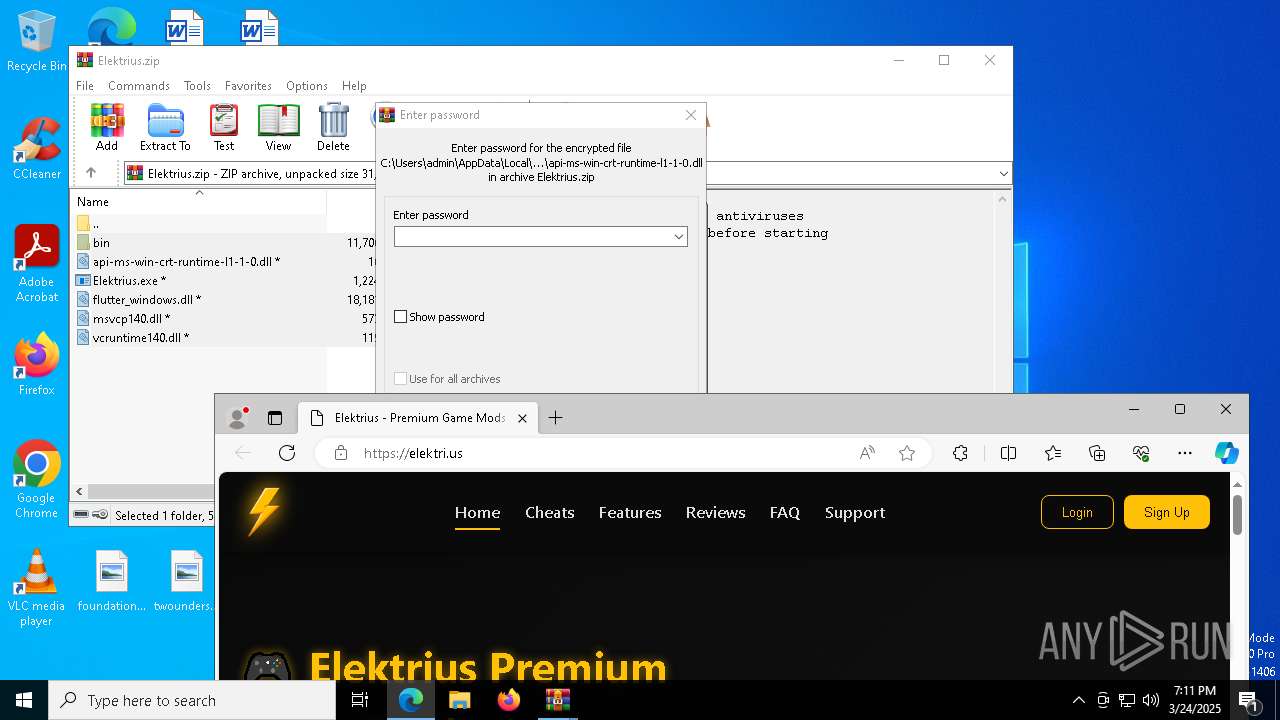Open the FAQ website link

[785, 512]
